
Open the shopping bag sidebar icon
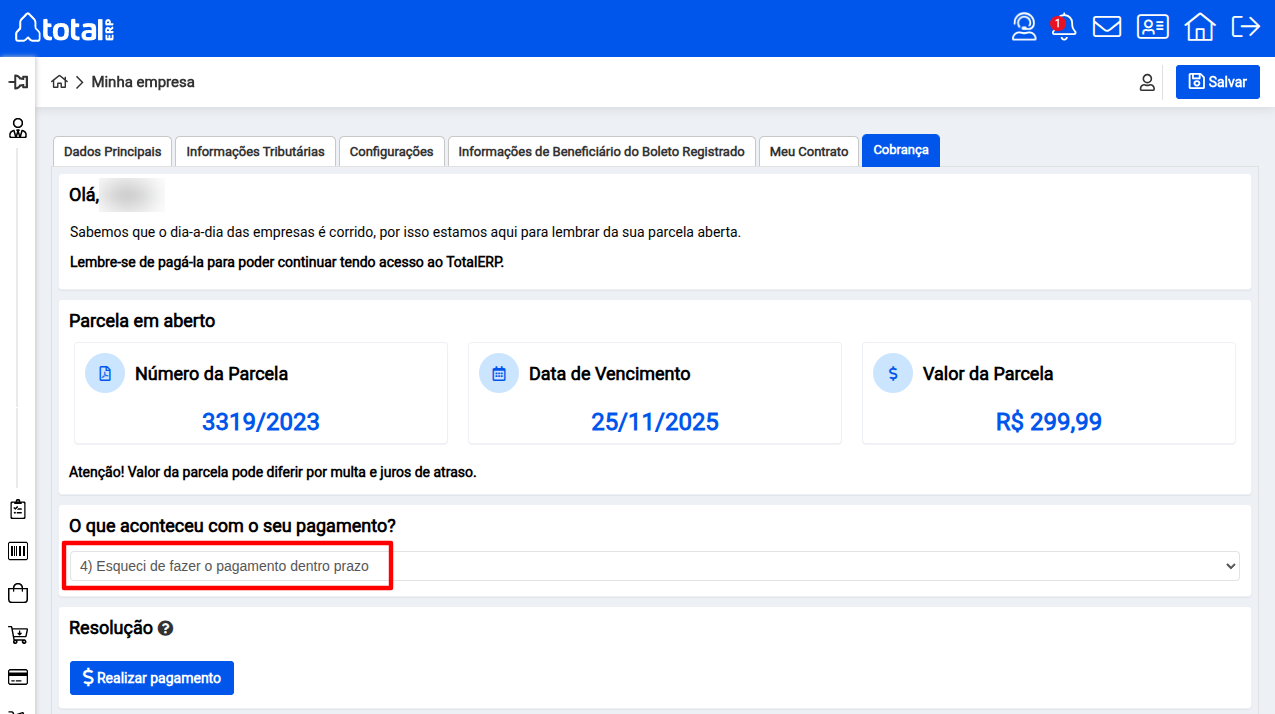[x=18, y=593]
